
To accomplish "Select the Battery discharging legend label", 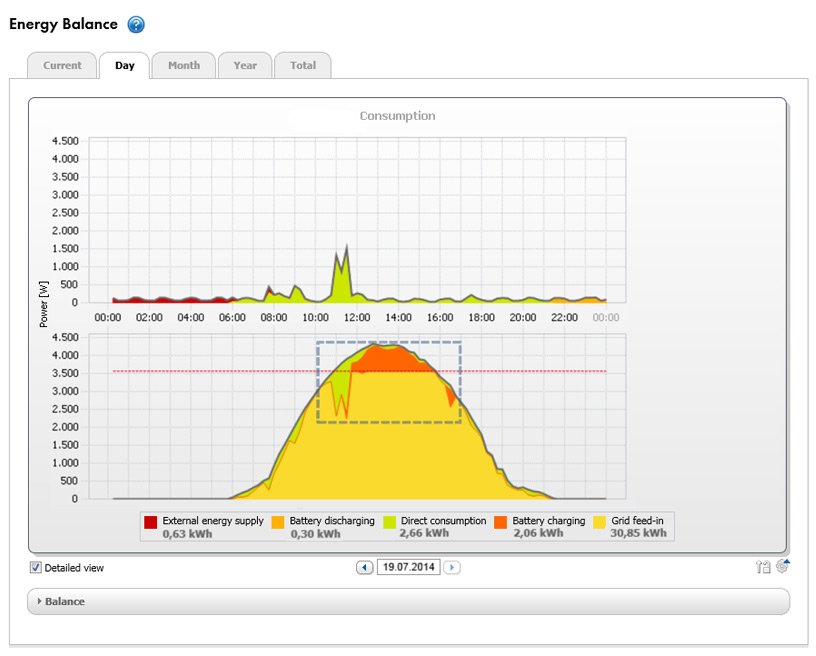I will [332, 521].
